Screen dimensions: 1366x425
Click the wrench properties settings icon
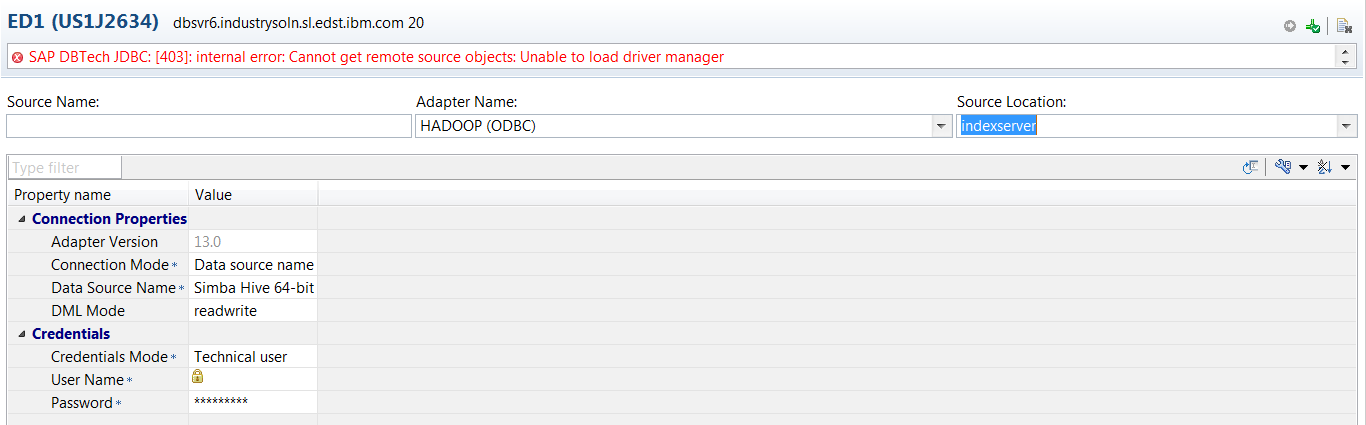[1283, 167]
